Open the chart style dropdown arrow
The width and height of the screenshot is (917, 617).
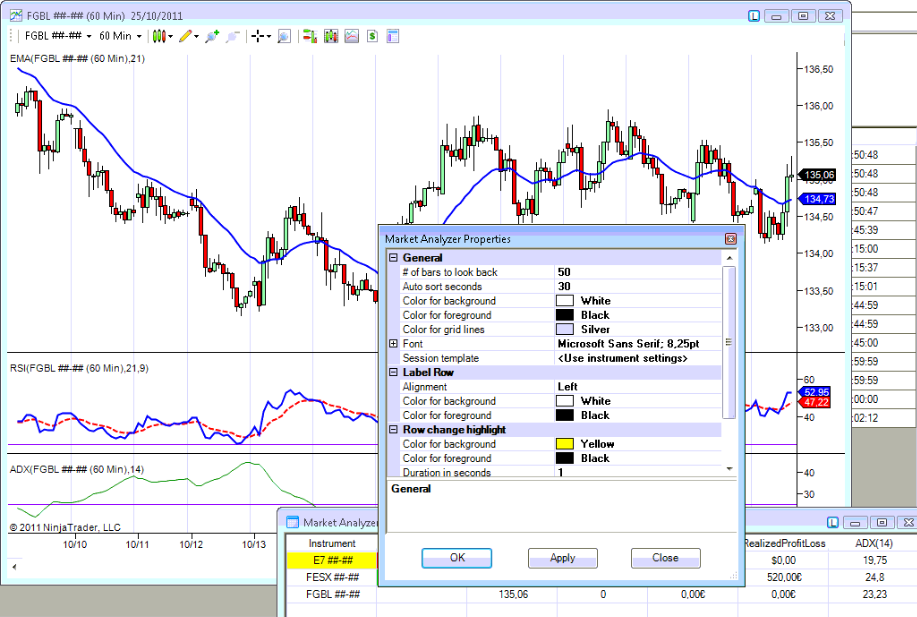coord(170,37)
